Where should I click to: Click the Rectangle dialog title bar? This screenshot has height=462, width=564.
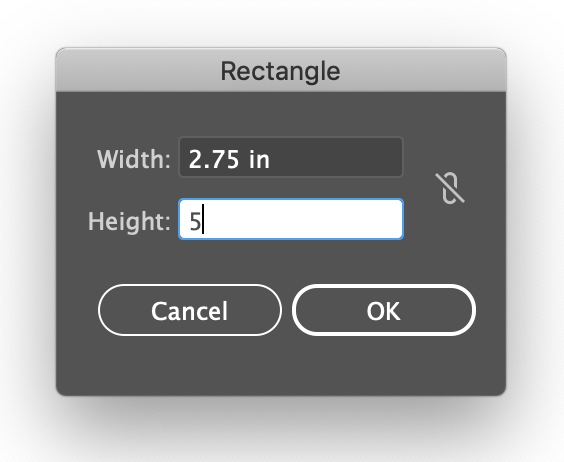tap(281, 70)
